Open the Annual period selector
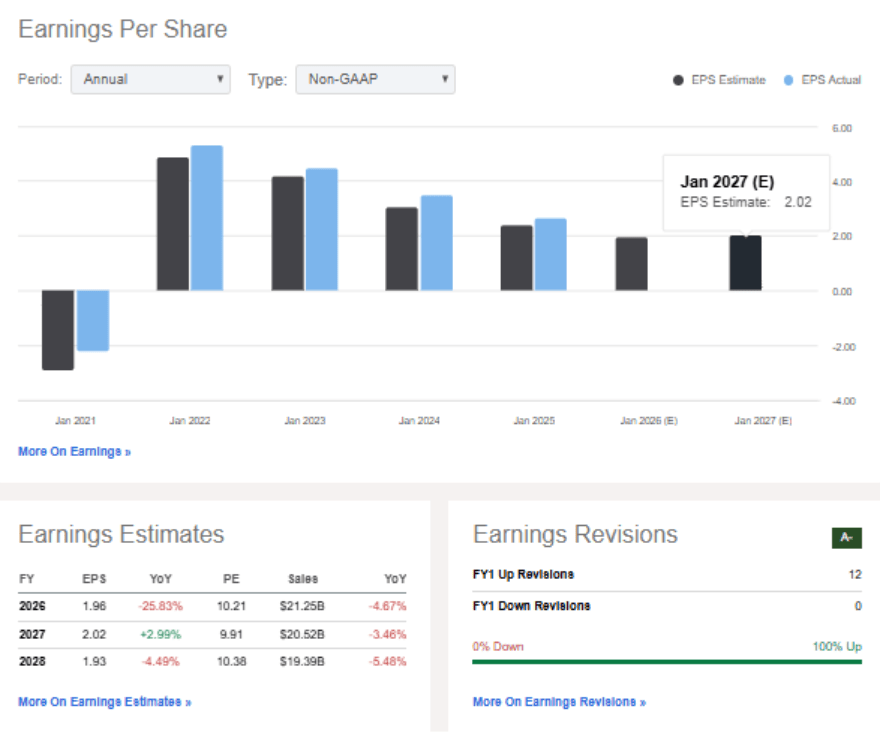The image size is (880, 732). [150, 79]
